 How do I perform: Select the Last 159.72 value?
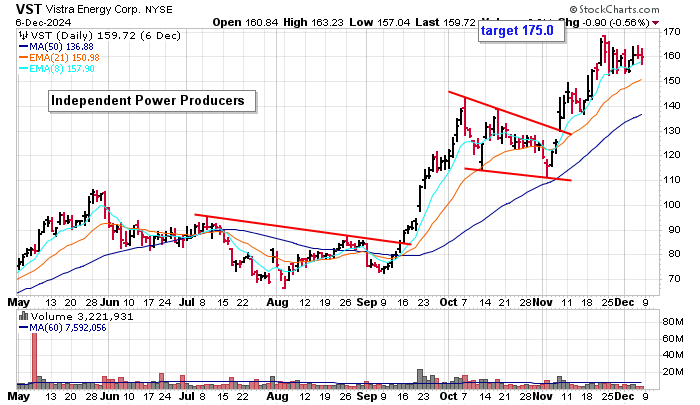click(445, 22)
